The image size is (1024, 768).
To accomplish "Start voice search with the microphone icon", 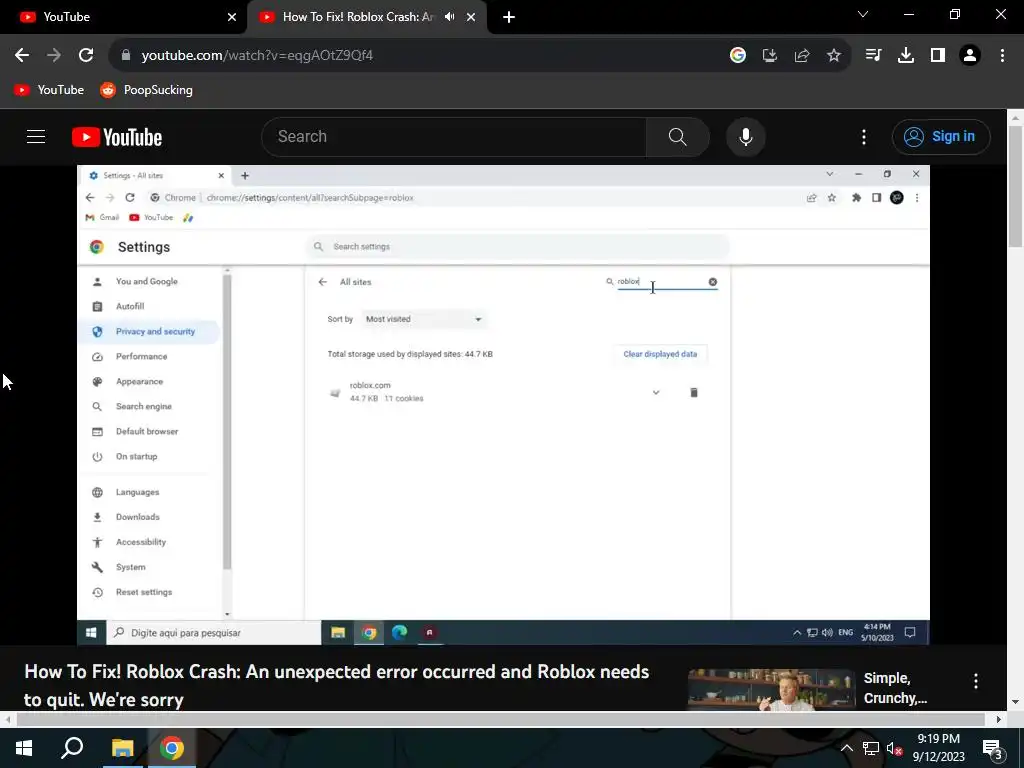I will coord(746,137).
